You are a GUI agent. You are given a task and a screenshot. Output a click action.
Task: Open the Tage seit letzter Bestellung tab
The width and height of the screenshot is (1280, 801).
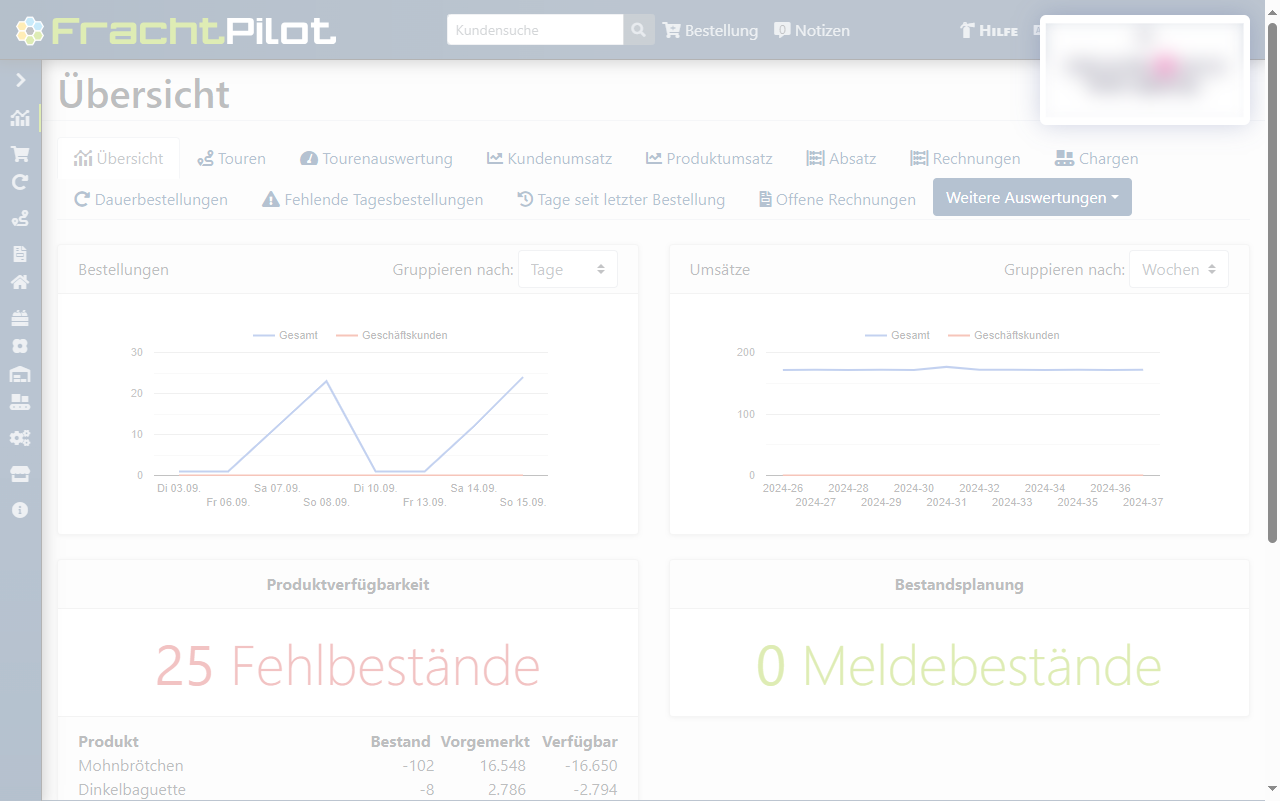621,199
